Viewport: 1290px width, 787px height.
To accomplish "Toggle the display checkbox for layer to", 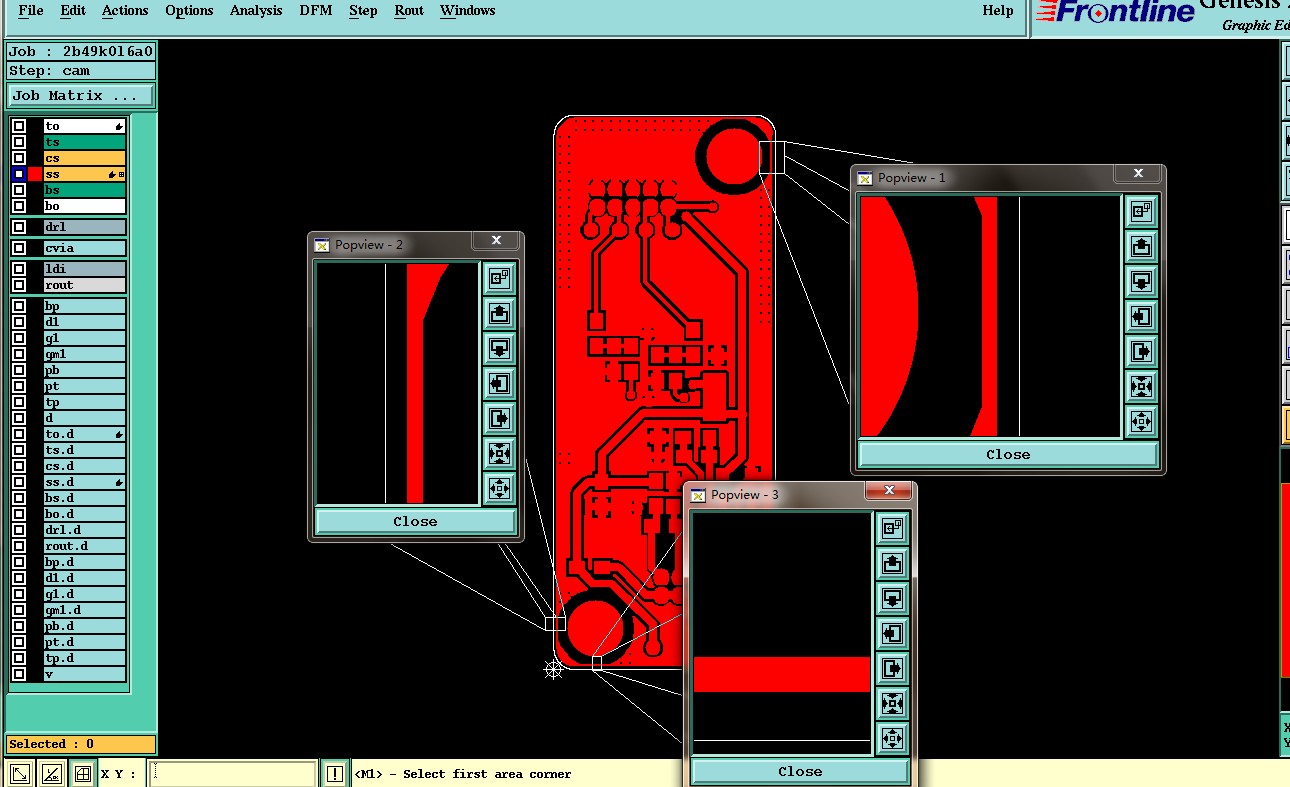I will [19, 126].
